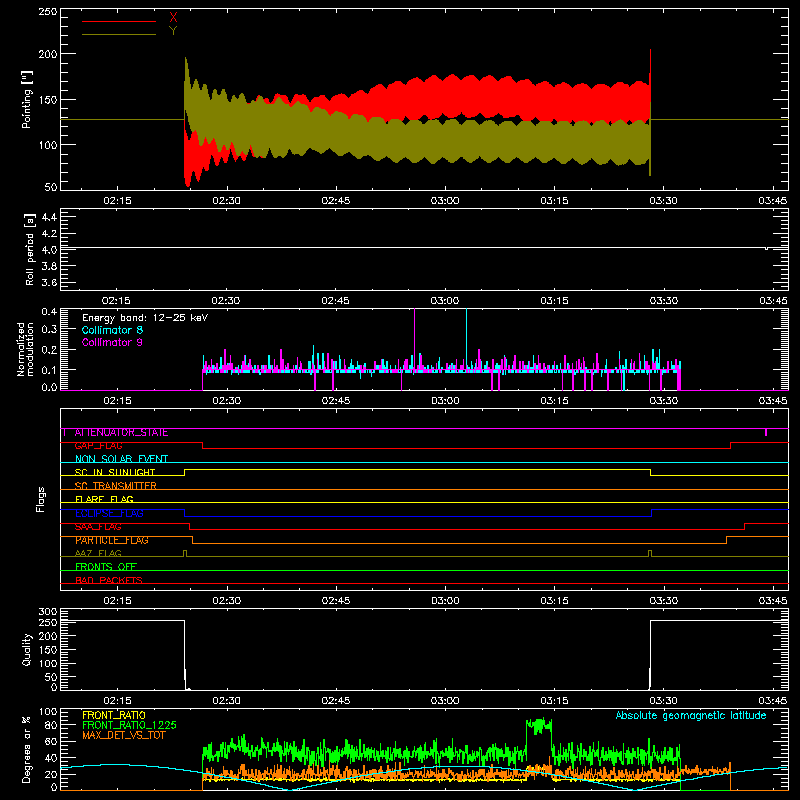Click the ECLIPSE_FLAG label
The image size is (800, 800).
(109, 513)
